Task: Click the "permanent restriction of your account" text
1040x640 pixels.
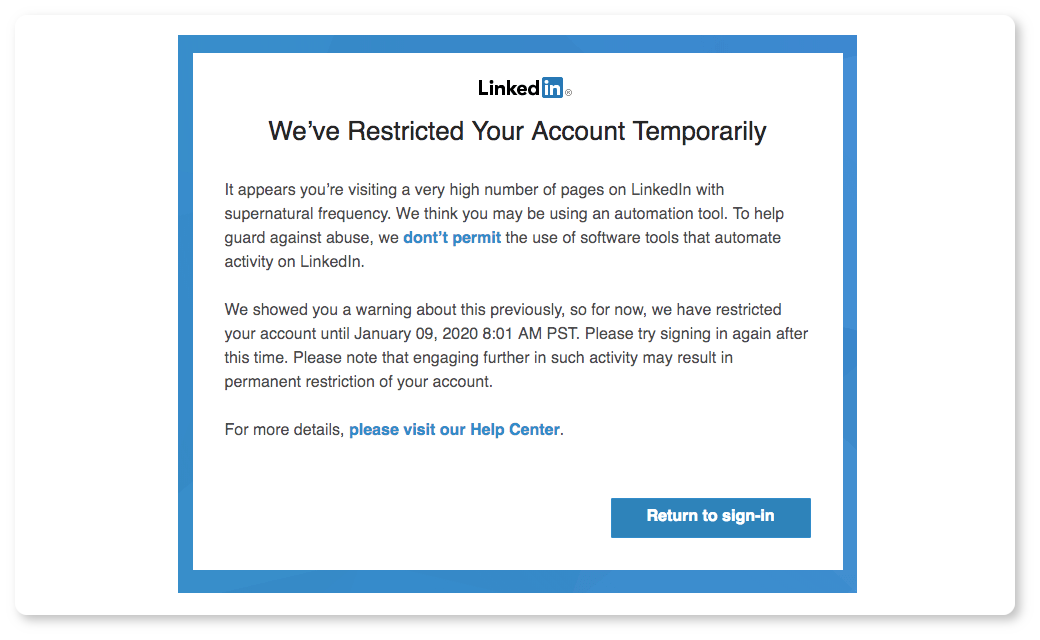Action: coord(357,382)
